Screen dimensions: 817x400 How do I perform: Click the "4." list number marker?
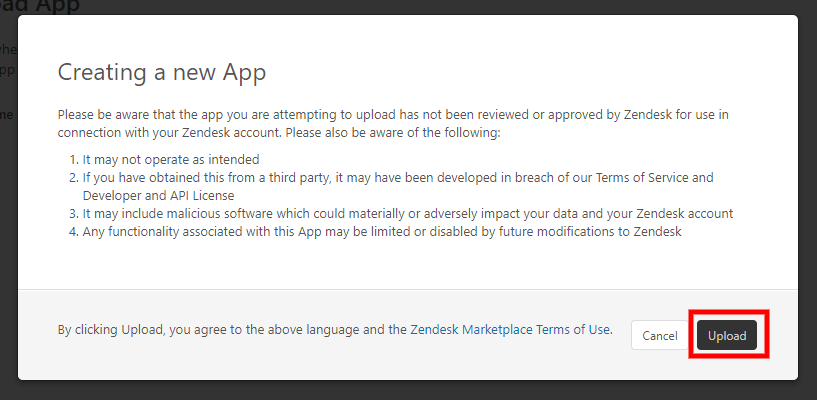[74, 231]
